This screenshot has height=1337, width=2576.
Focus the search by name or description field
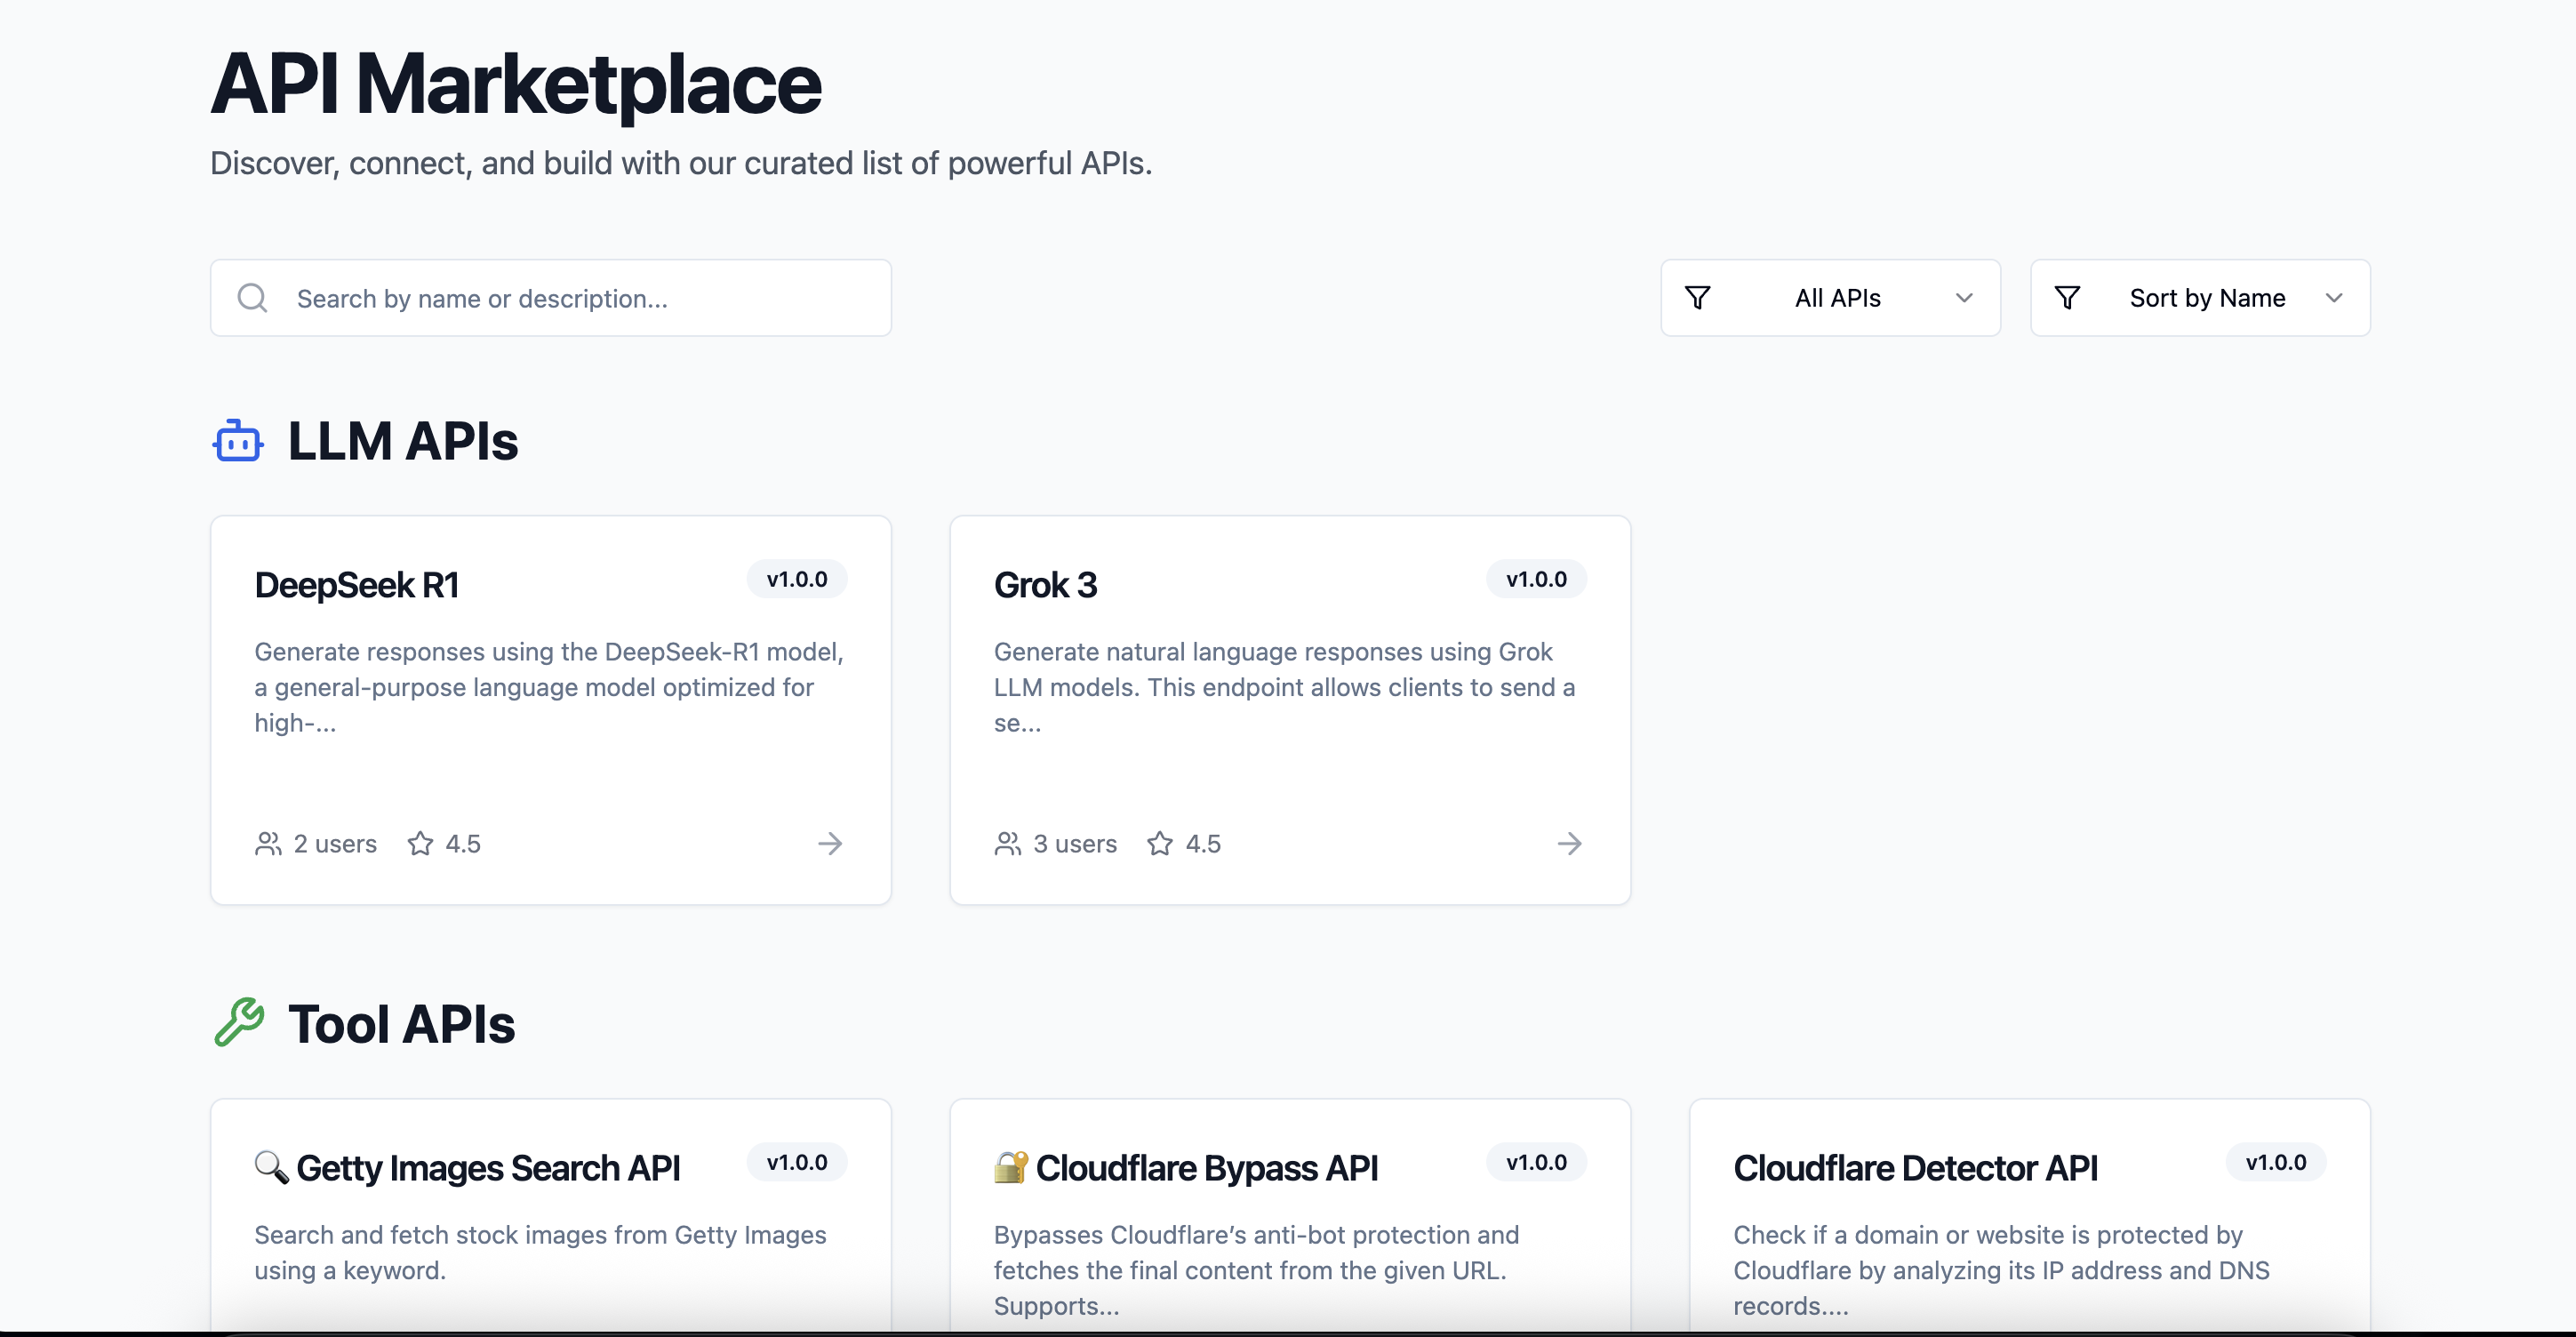tap(551, 298)
